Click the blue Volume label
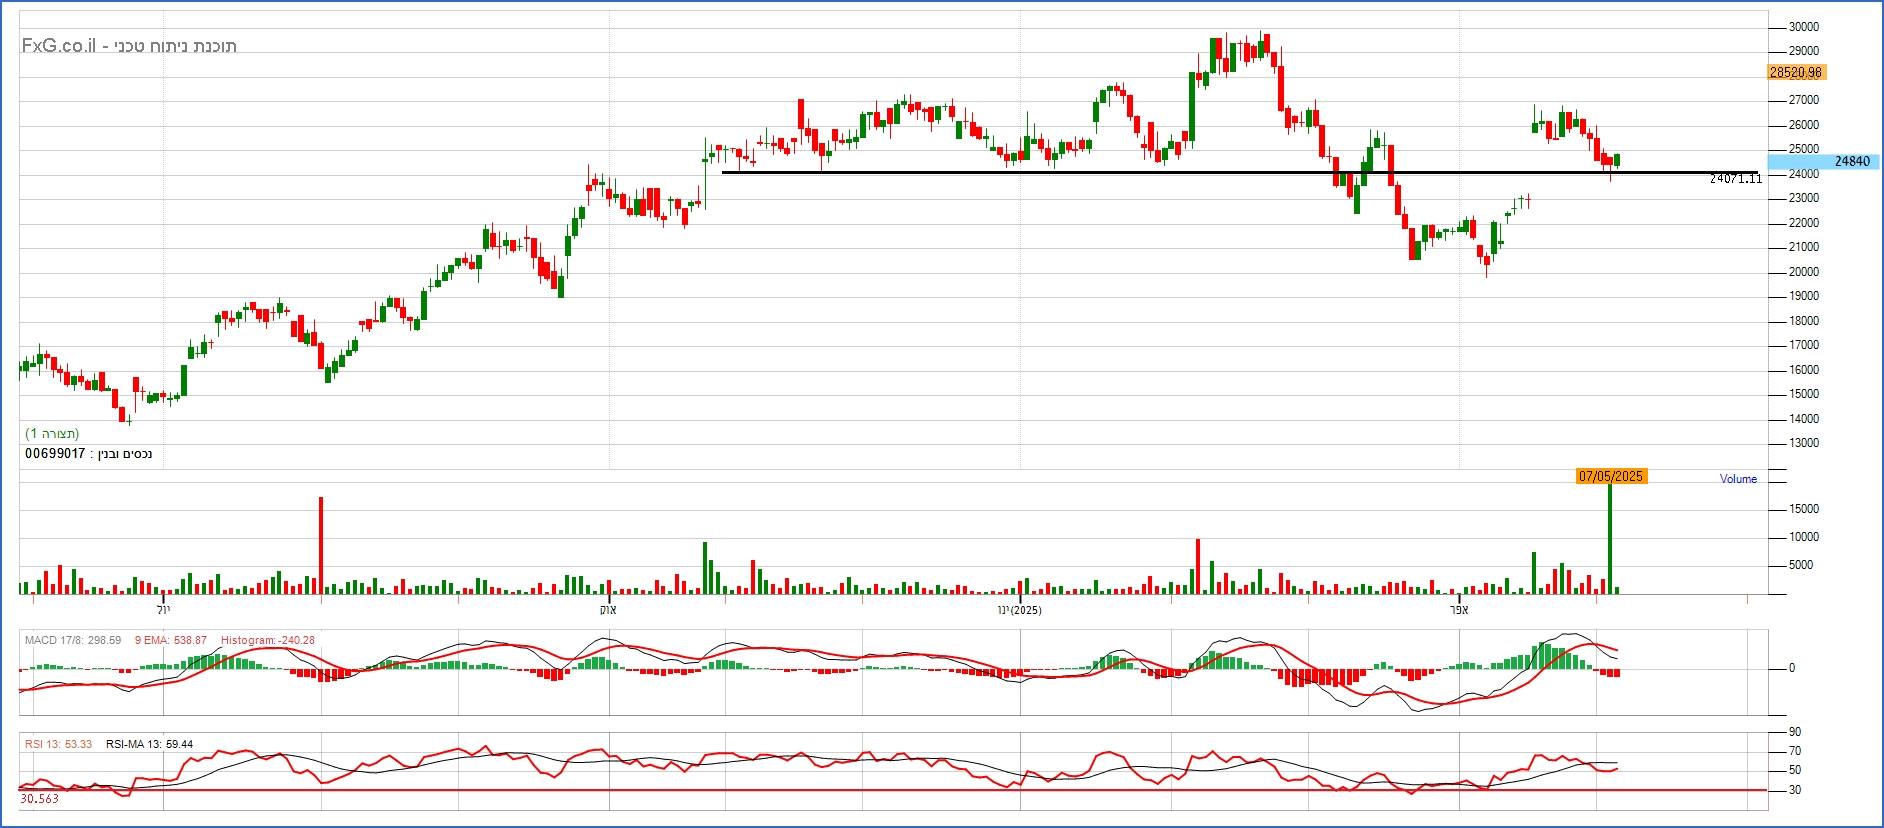Image resolution: width=1884 pixels, height=828 pixels. tap(1738, 479)
